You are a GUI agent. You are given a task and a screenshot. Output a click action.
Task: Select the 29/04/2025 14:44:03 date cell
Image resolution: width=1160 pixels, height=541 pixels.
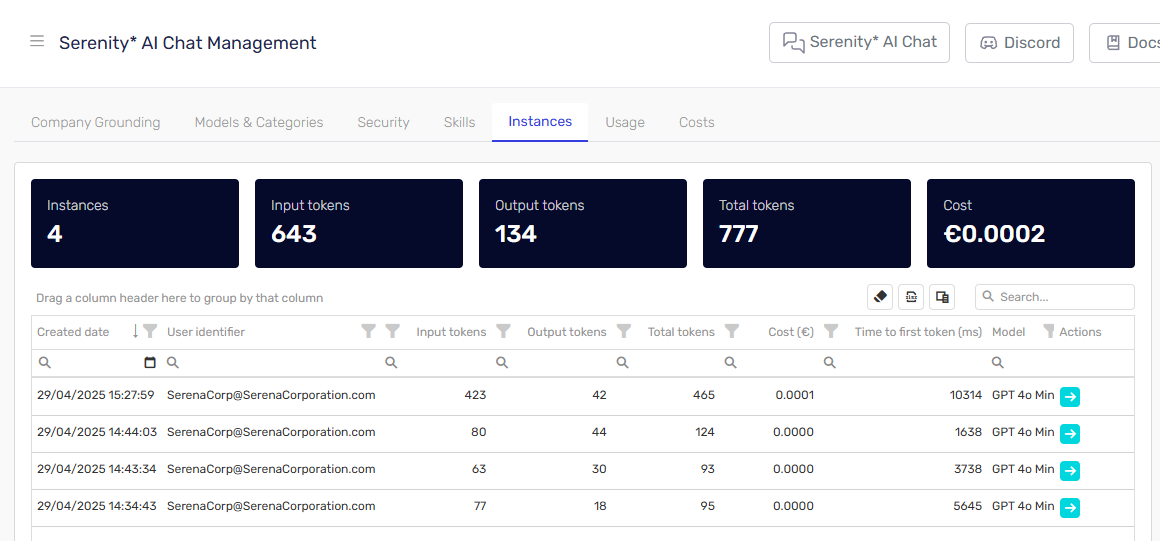tap(97, 432)
